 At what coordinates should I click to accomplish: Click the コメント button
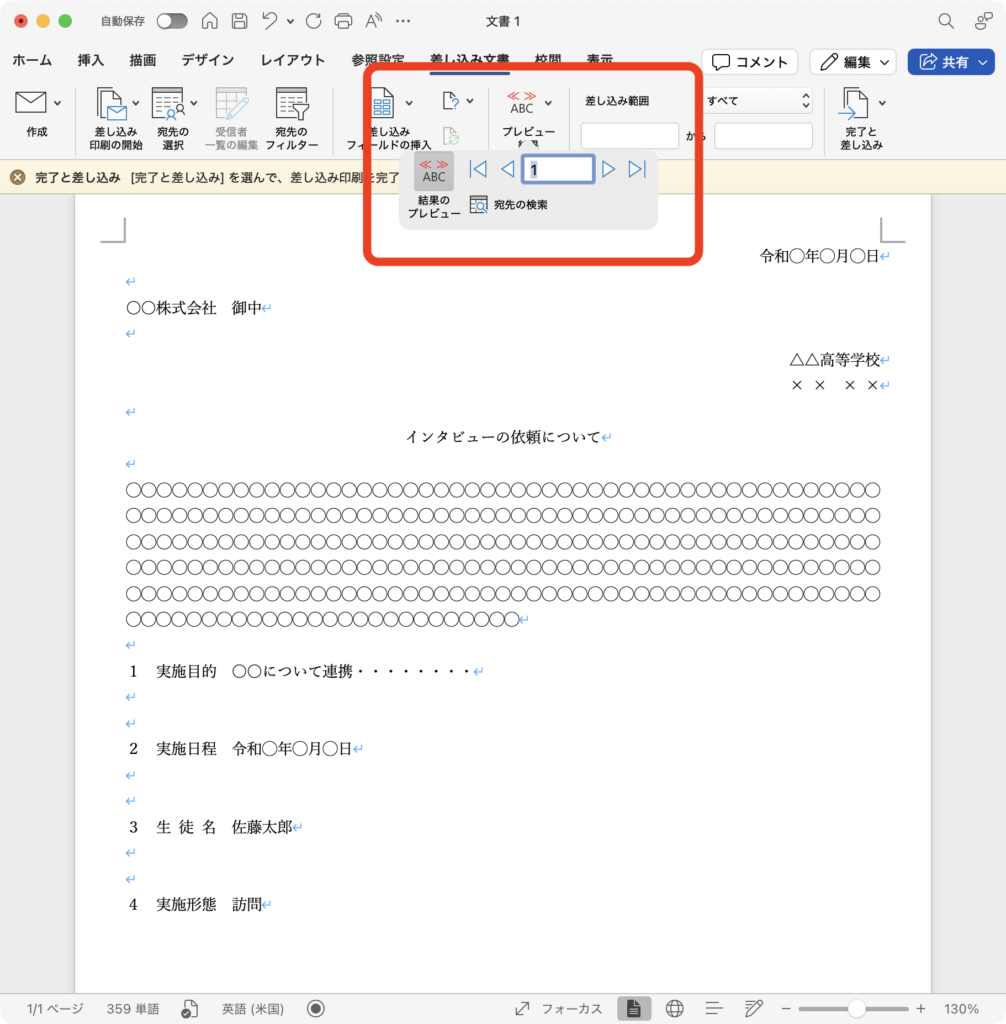click(x=749, y=62)
